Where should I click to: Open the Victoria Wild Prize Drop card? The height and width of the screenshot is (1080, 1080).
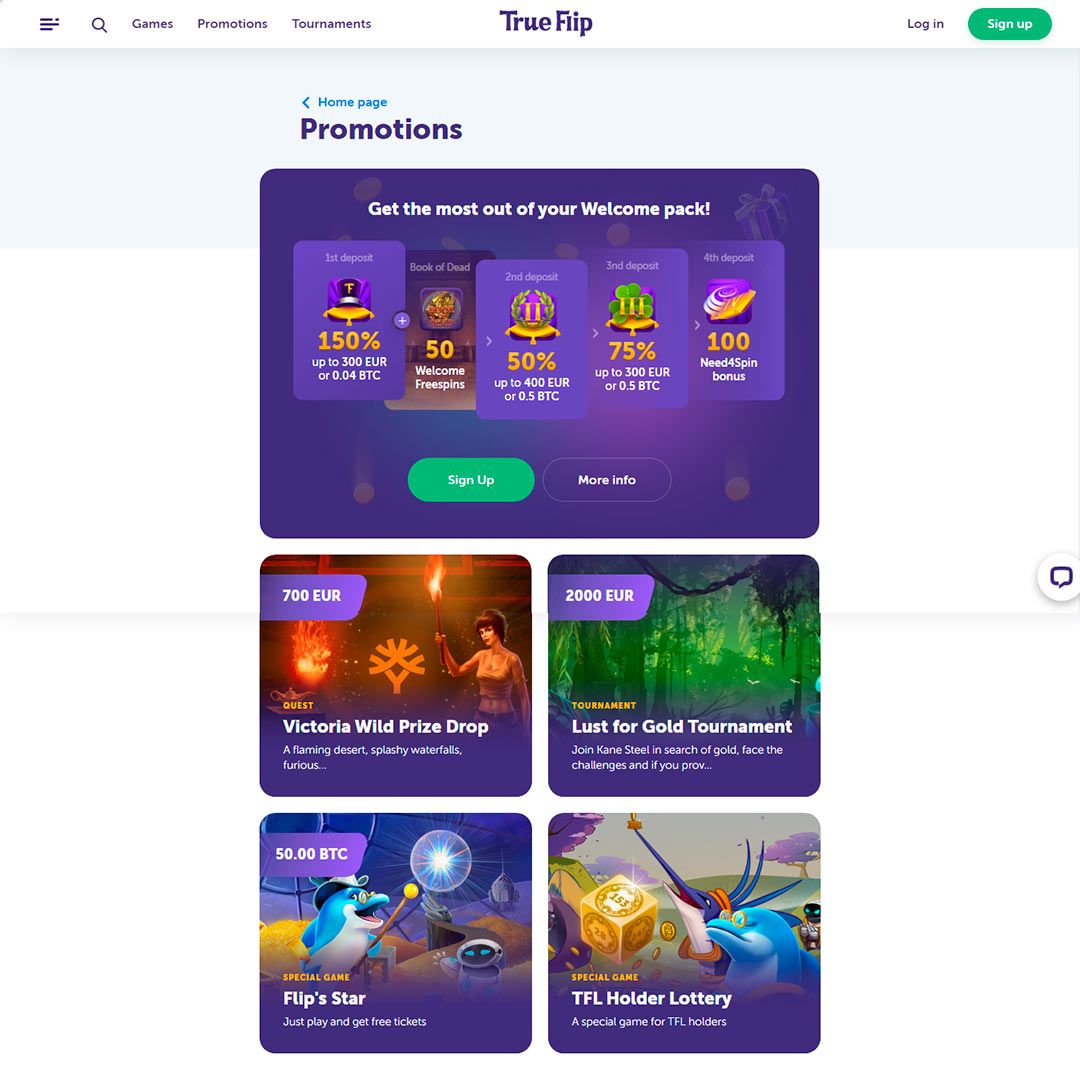395,676
